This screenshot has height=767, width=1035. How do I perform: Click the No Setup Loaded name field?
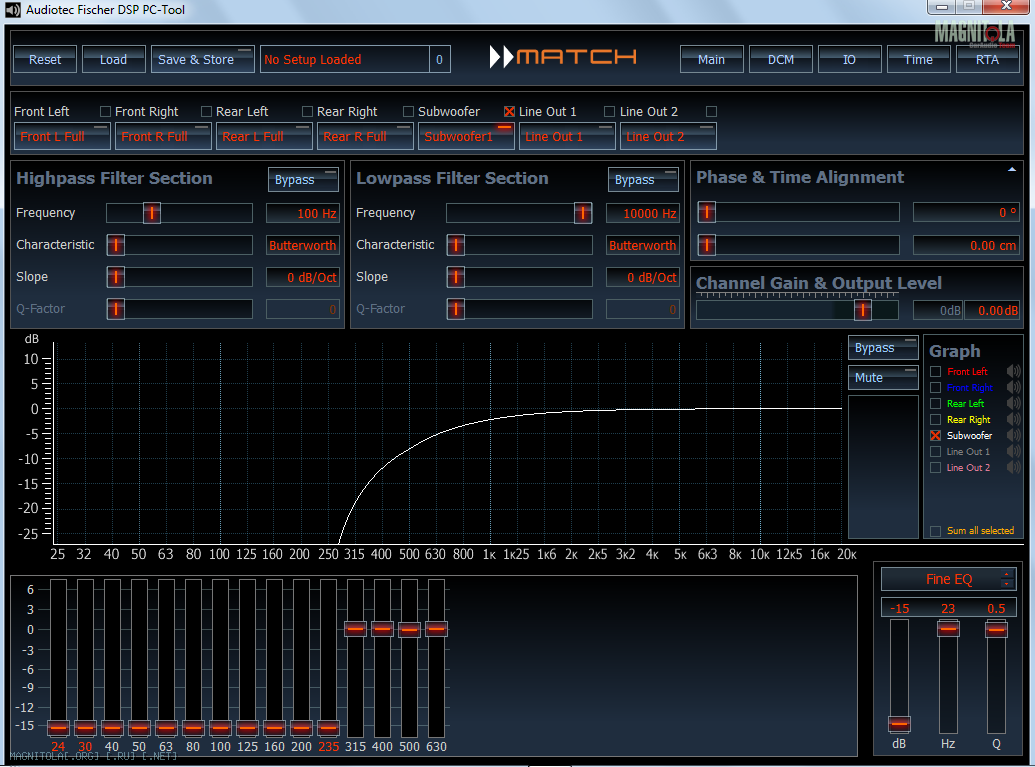(x=345, y=59)
